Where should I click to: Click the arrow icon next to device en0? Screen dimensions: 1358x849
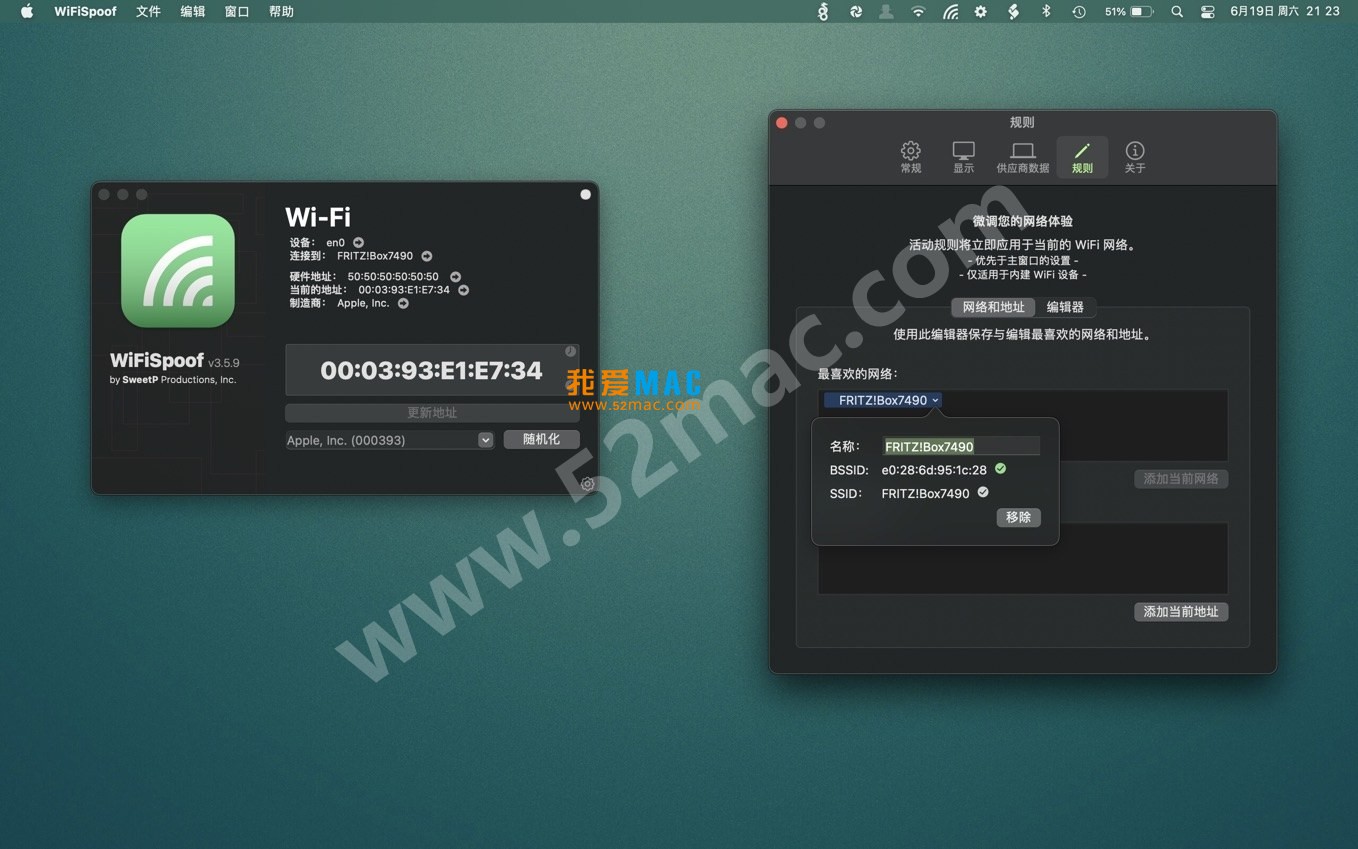tap(359, 243)
